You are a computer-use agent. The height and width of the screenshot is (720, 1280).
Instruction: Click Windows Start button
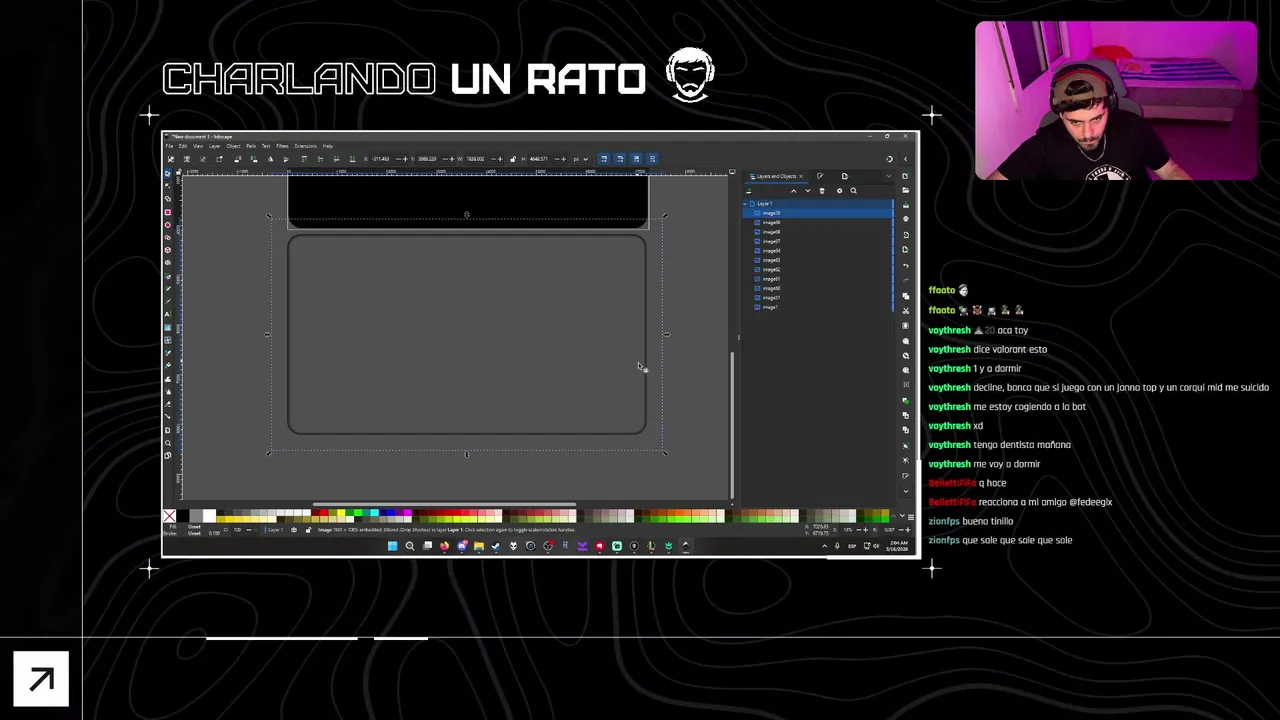coord(393,546)
